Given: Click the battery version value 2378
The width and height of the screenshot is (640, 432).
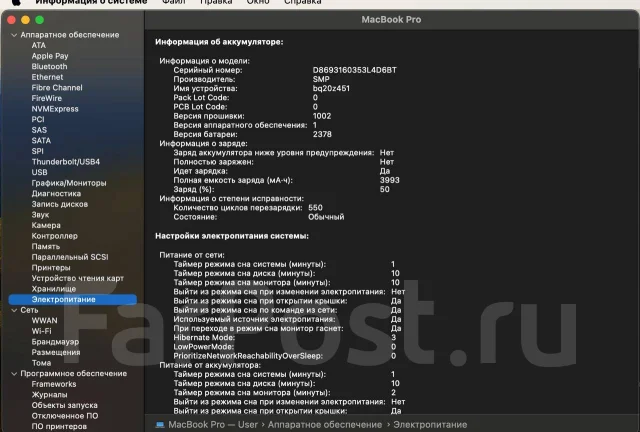Looking at the screenshot, I should pos(322,134).
